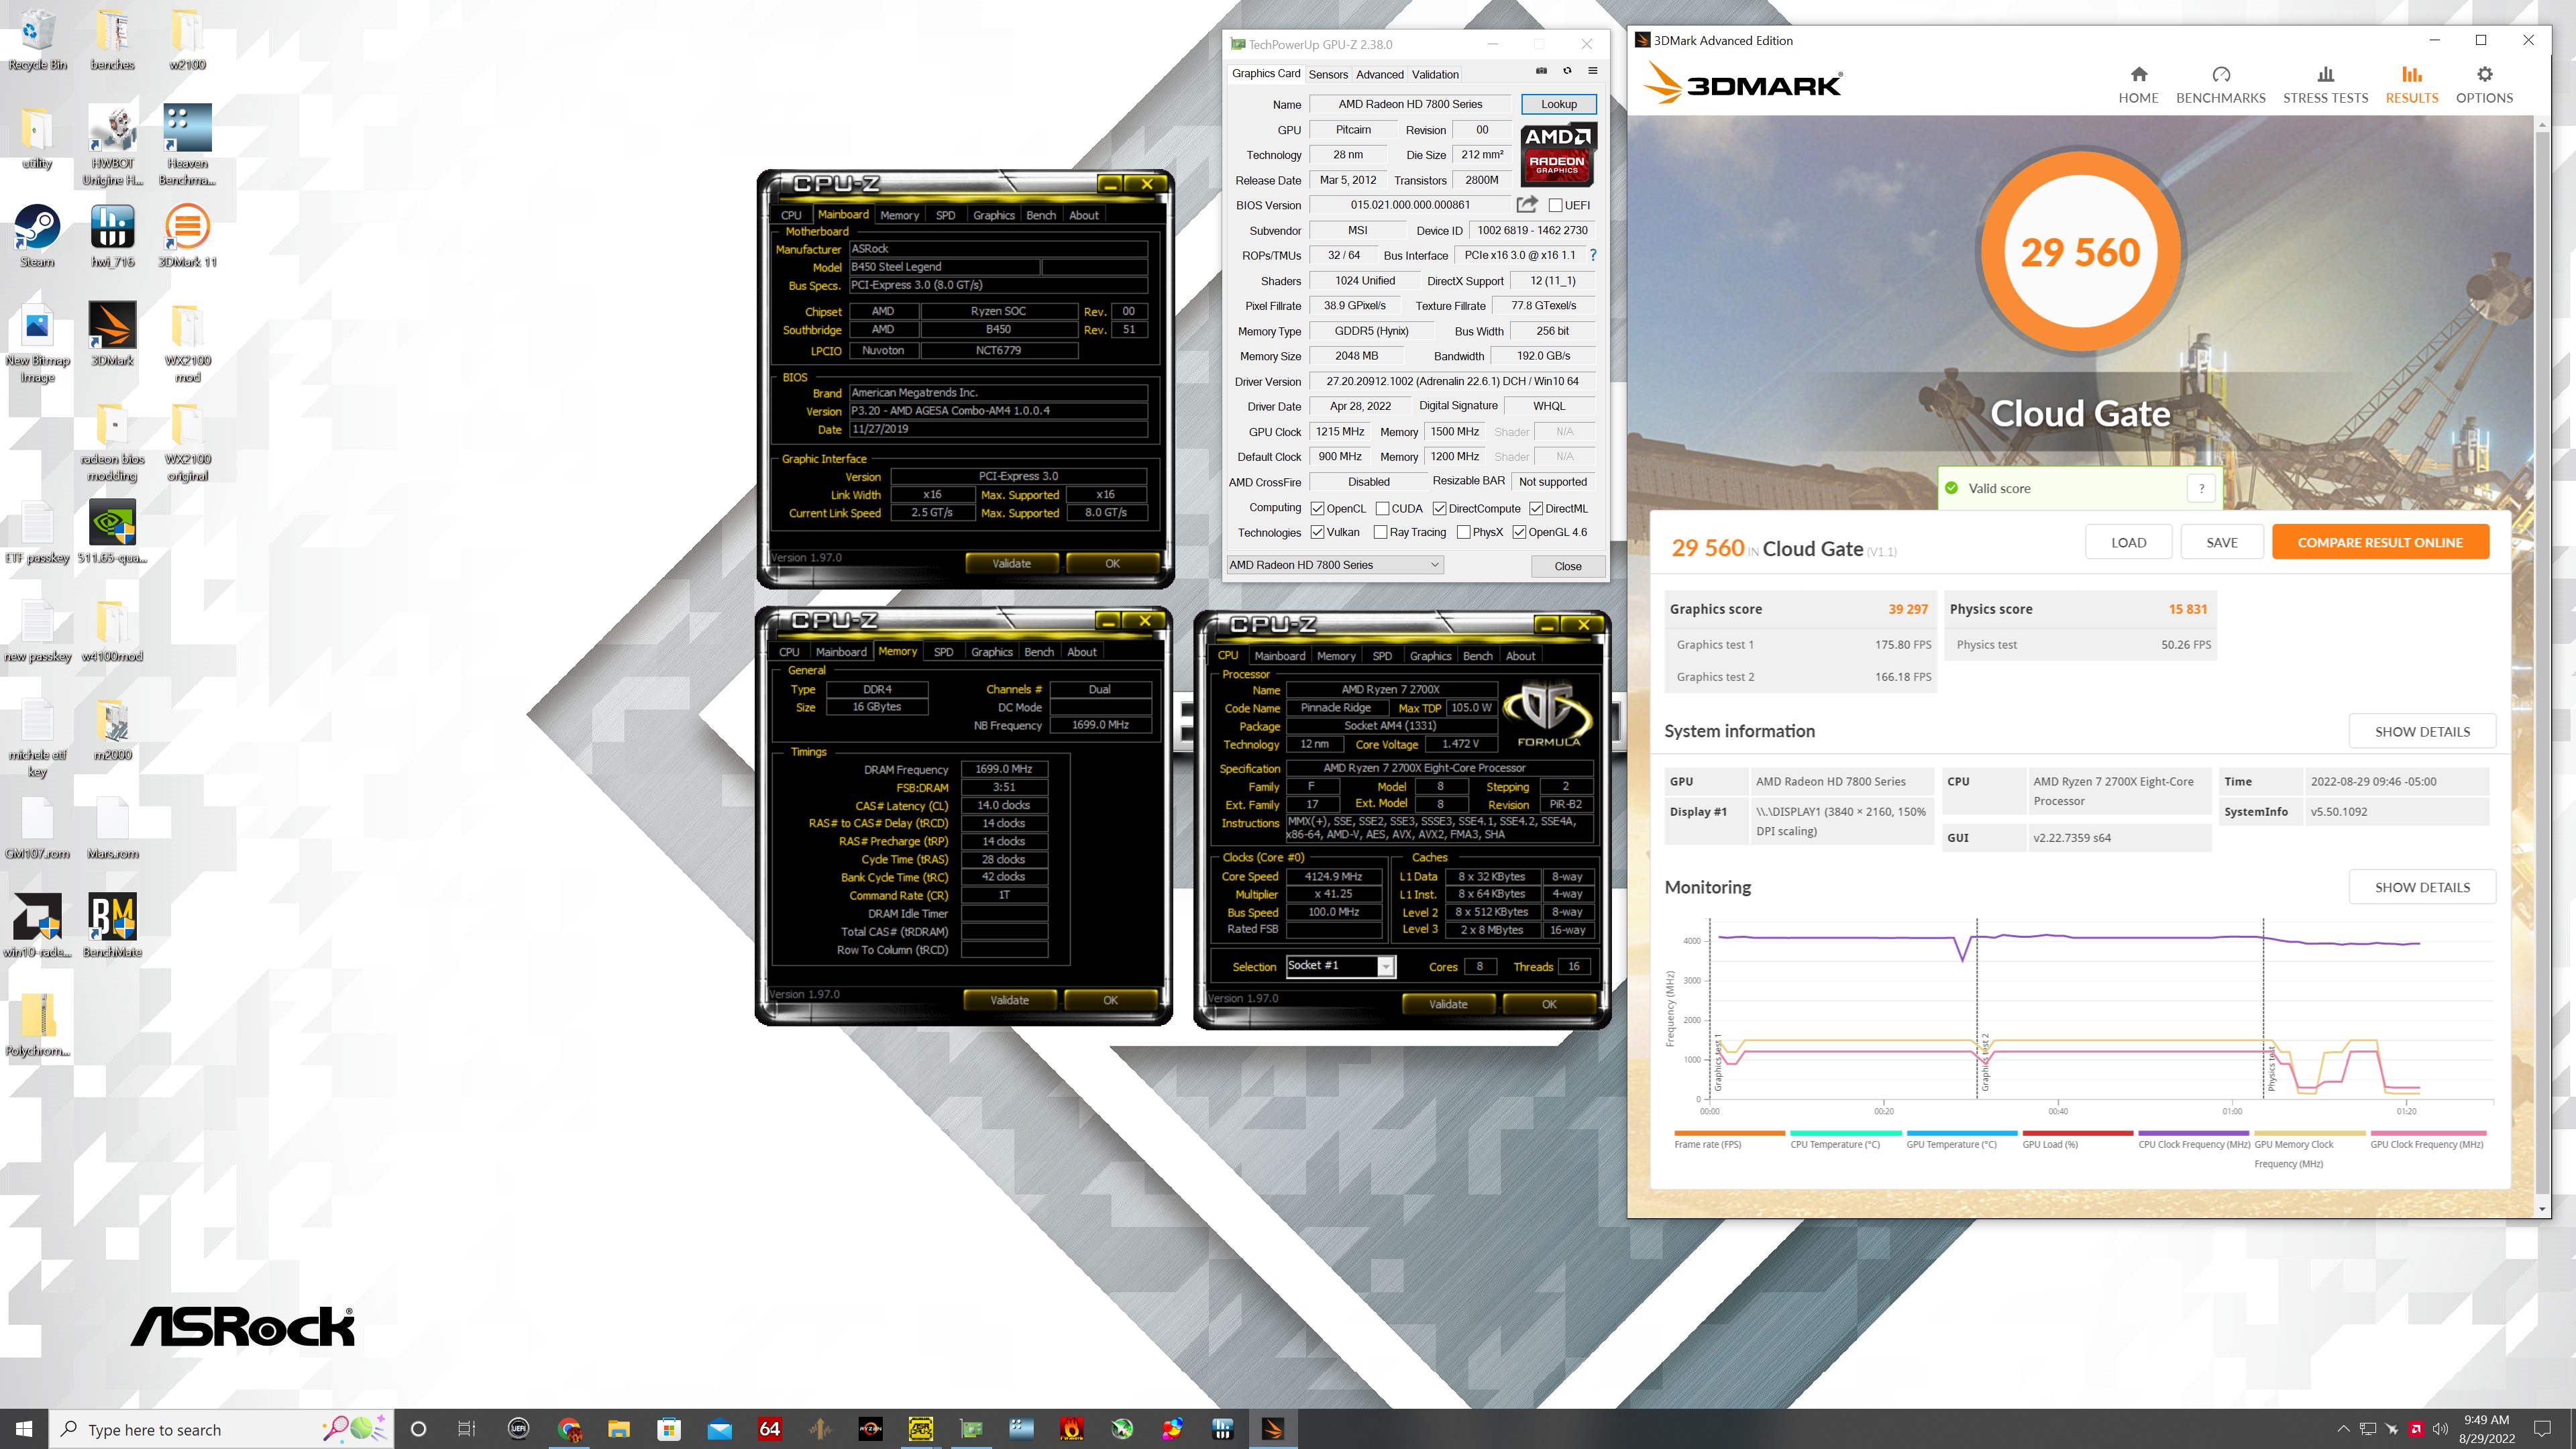Toggle UEFI checkbox in GPU-Z
Screen dimensions: 2576x1449
pyautogui.click(x=1555, y=205)
